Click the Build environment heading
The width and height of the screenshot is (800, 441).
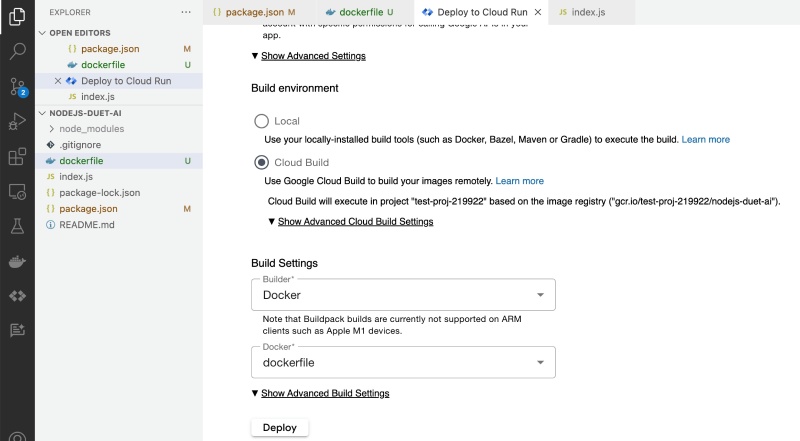tap(294, 88)
